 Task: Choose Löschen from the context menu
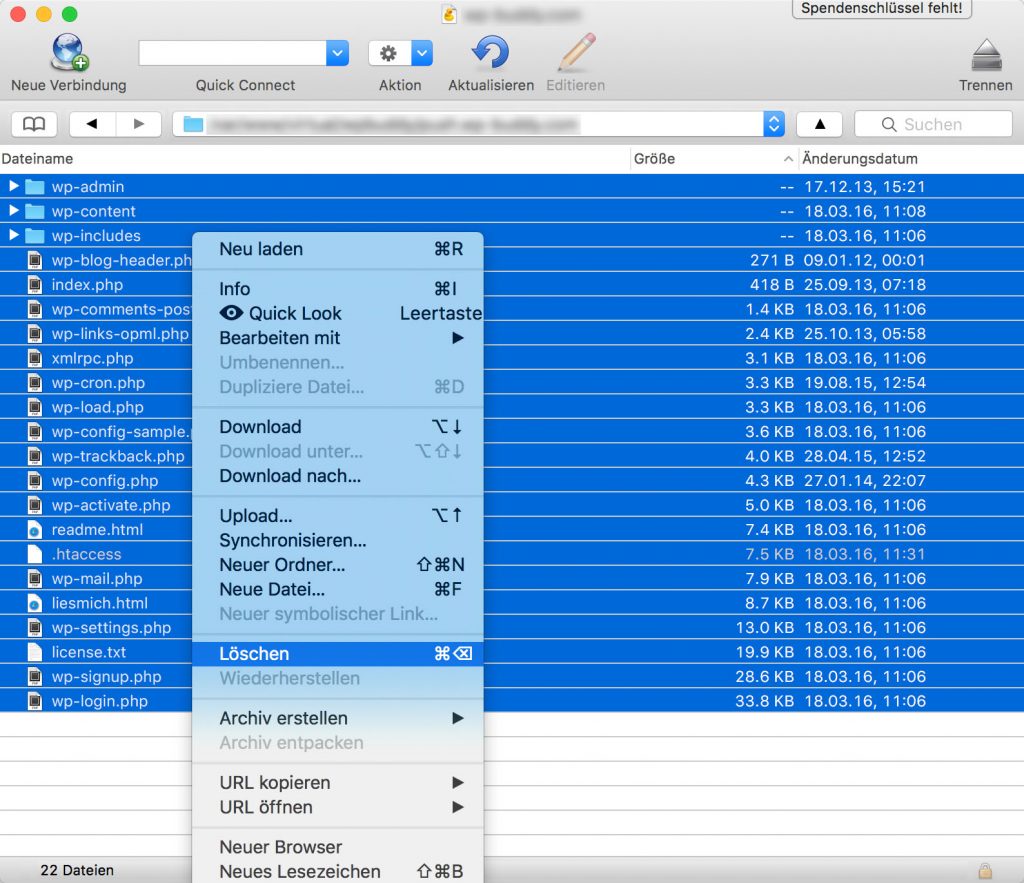254,654
